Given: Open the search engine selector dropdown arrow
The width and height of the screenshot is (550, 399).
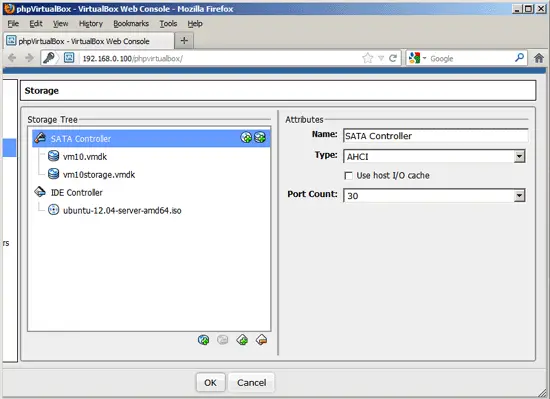Looking at the screenshot, I should tap(424, 58).
